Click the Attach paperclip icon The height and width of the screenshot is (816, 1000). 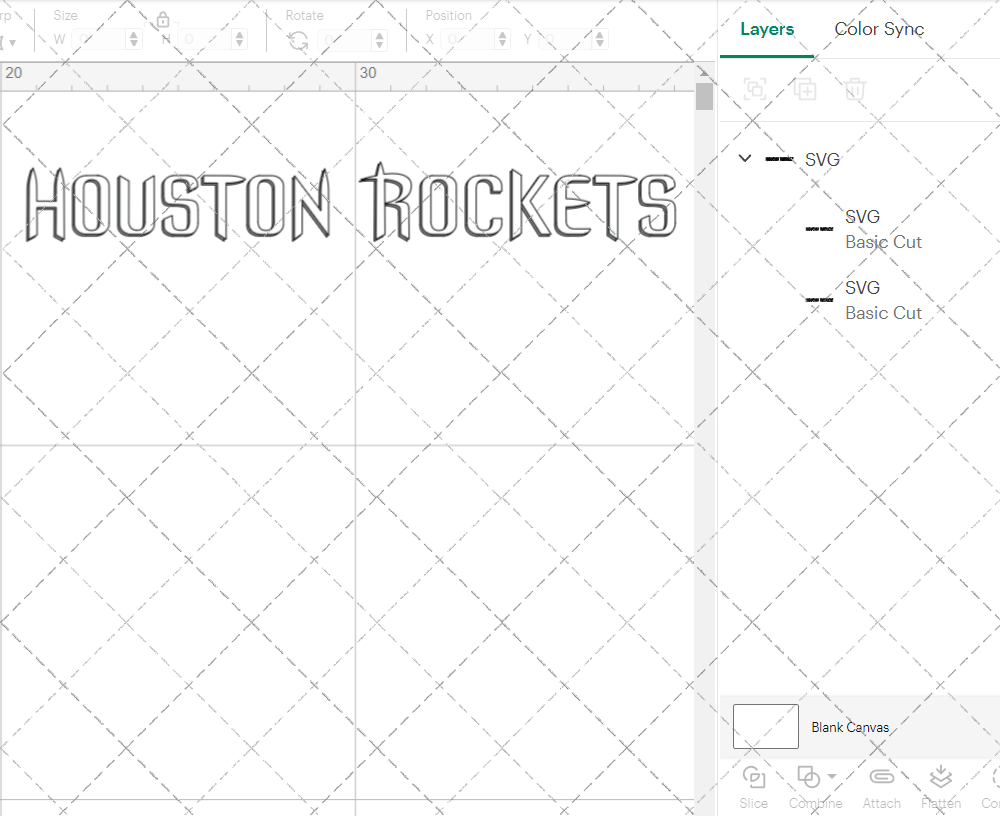click(881, 776)
